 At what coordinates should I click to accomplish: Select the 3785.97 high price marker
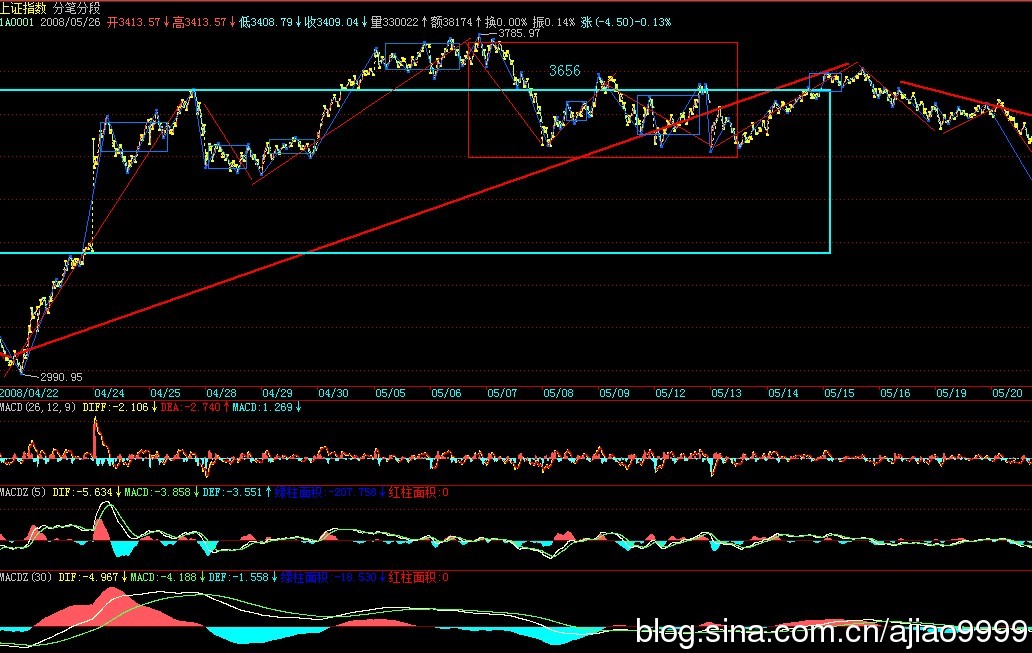coord(520,33)
